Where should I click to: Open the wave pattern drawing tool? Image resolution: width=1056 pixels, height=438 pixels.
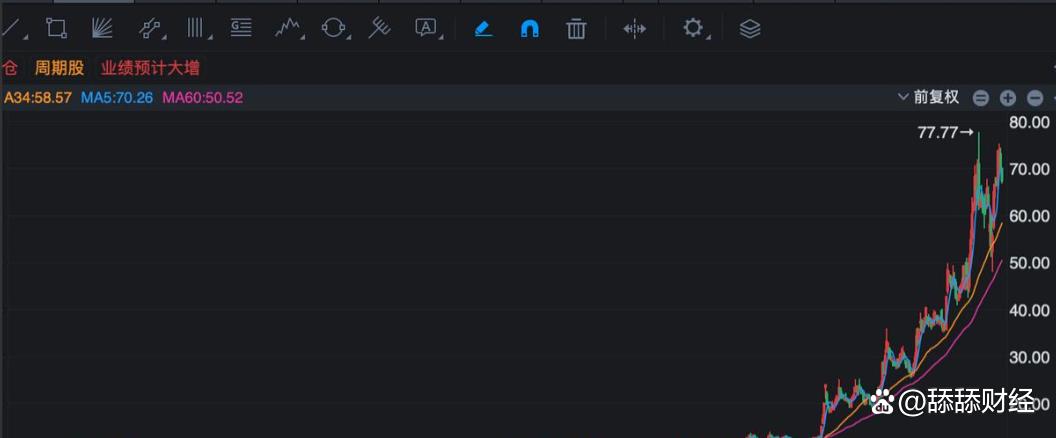click(x=288, y=28)
